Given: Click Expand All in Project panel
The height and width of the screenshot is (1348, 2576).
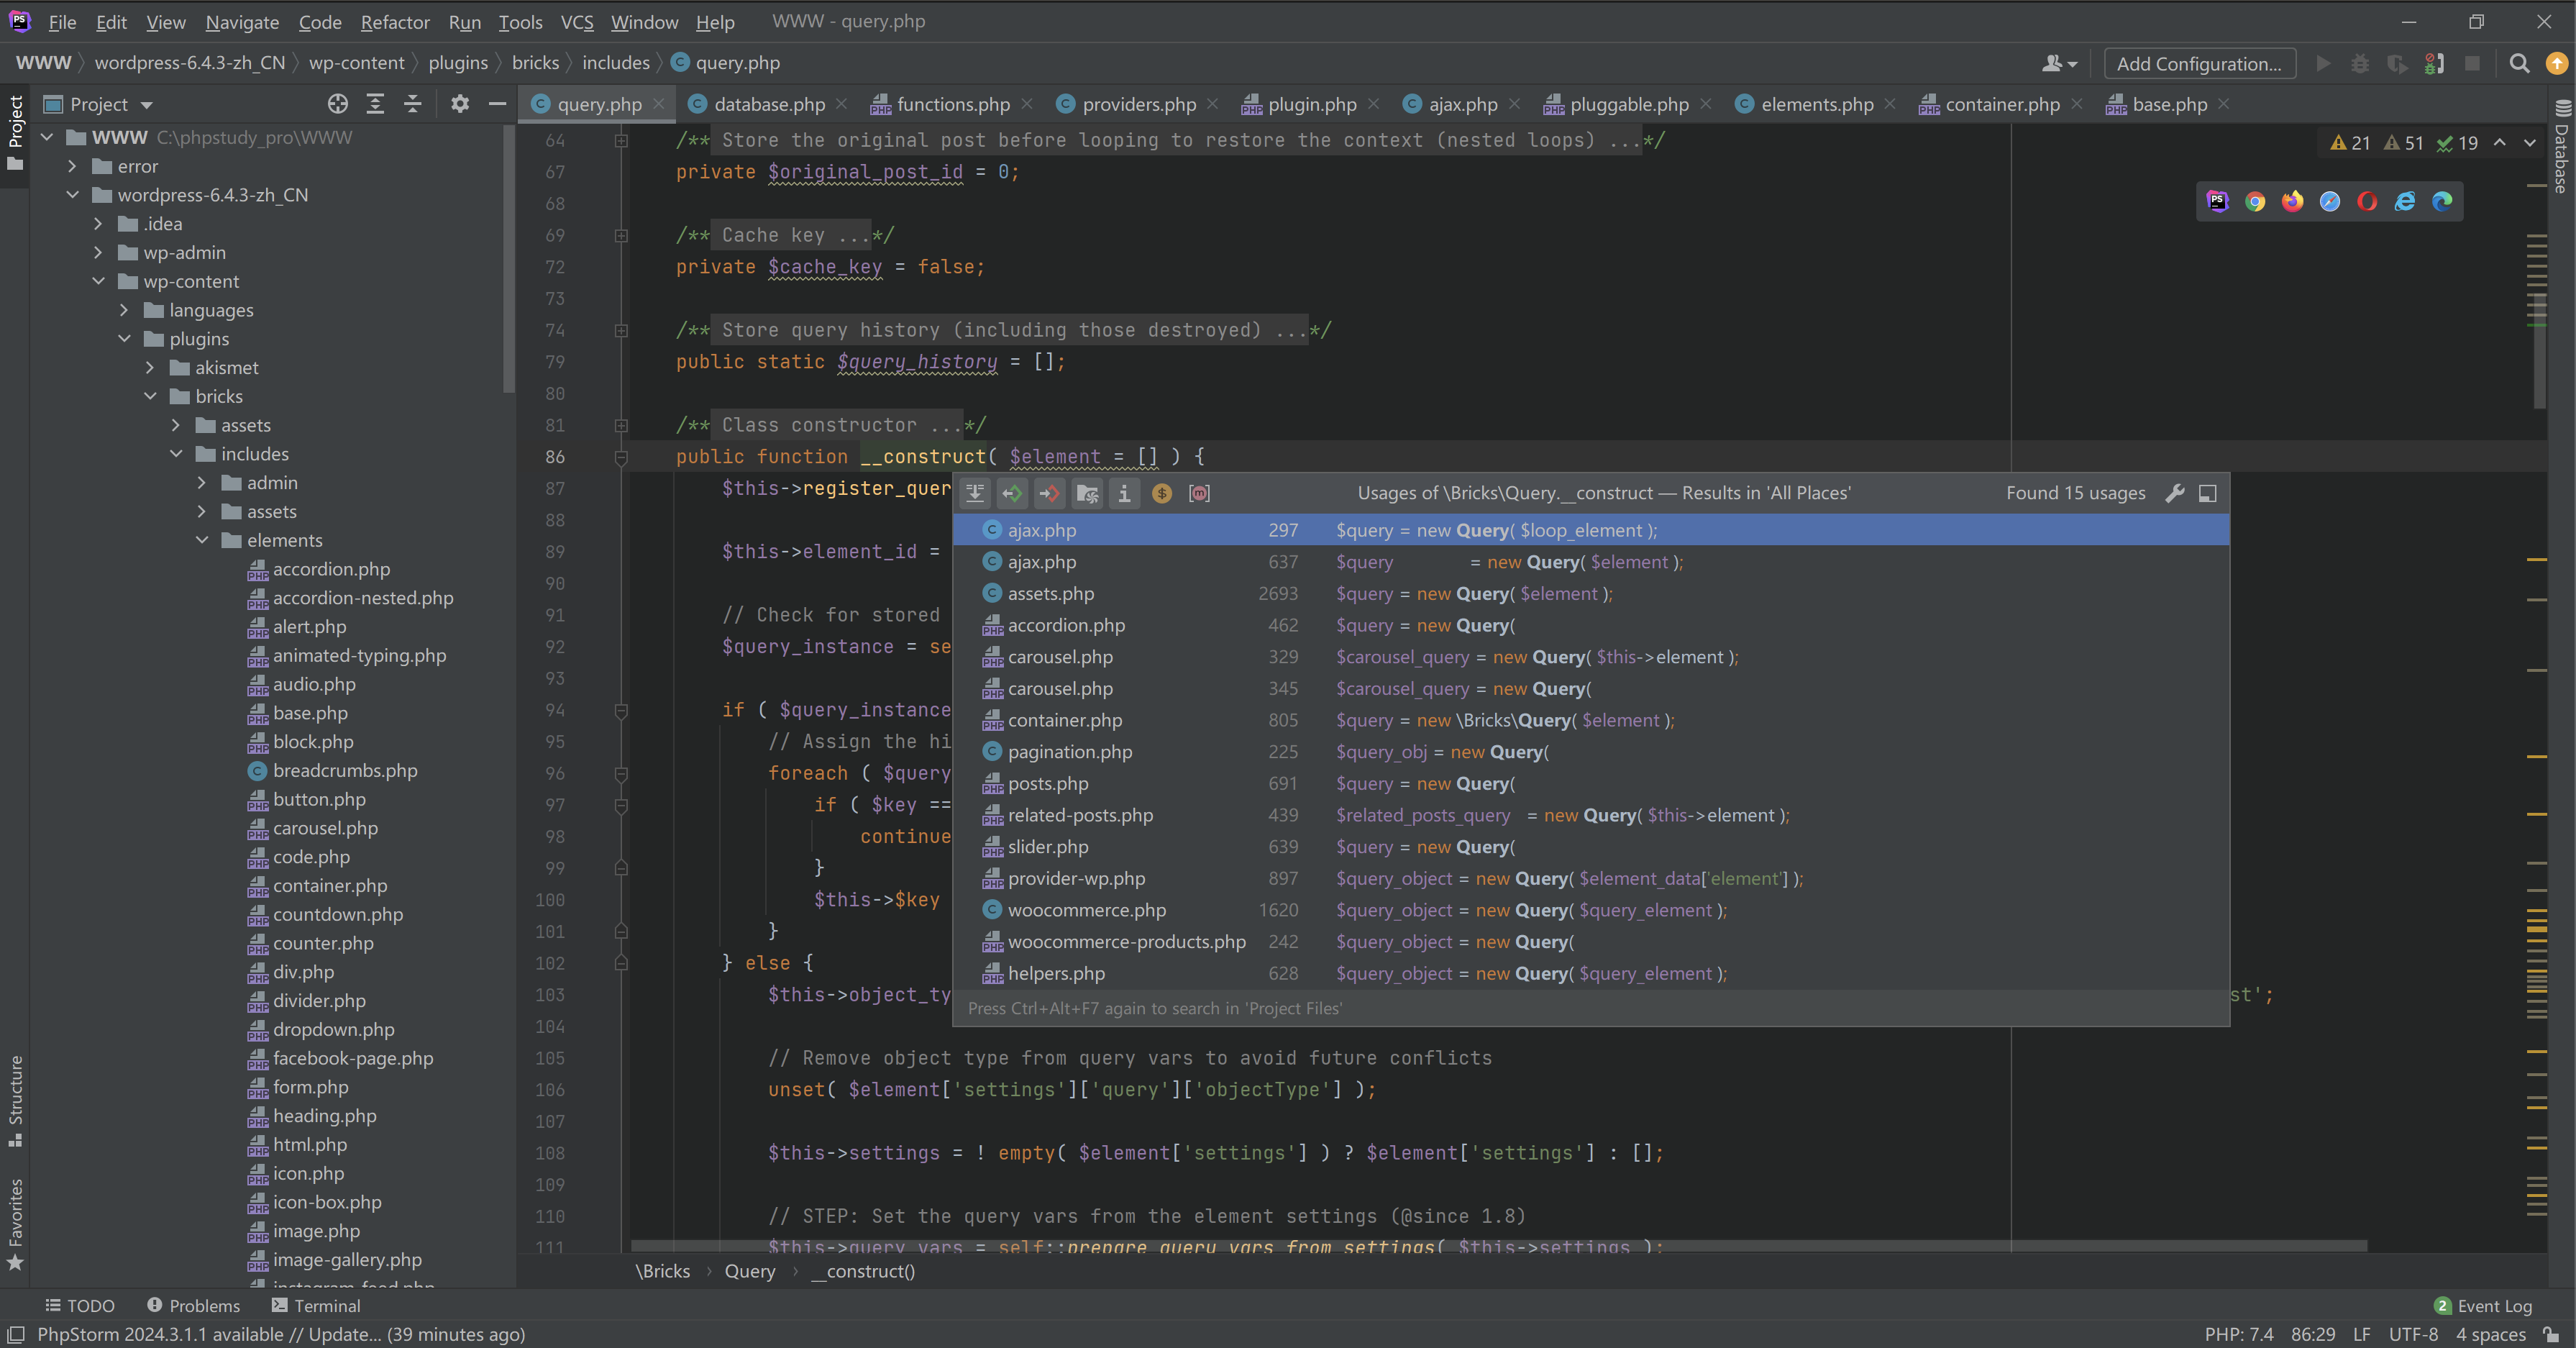Looking at the screenshot, I should (375, 104).
